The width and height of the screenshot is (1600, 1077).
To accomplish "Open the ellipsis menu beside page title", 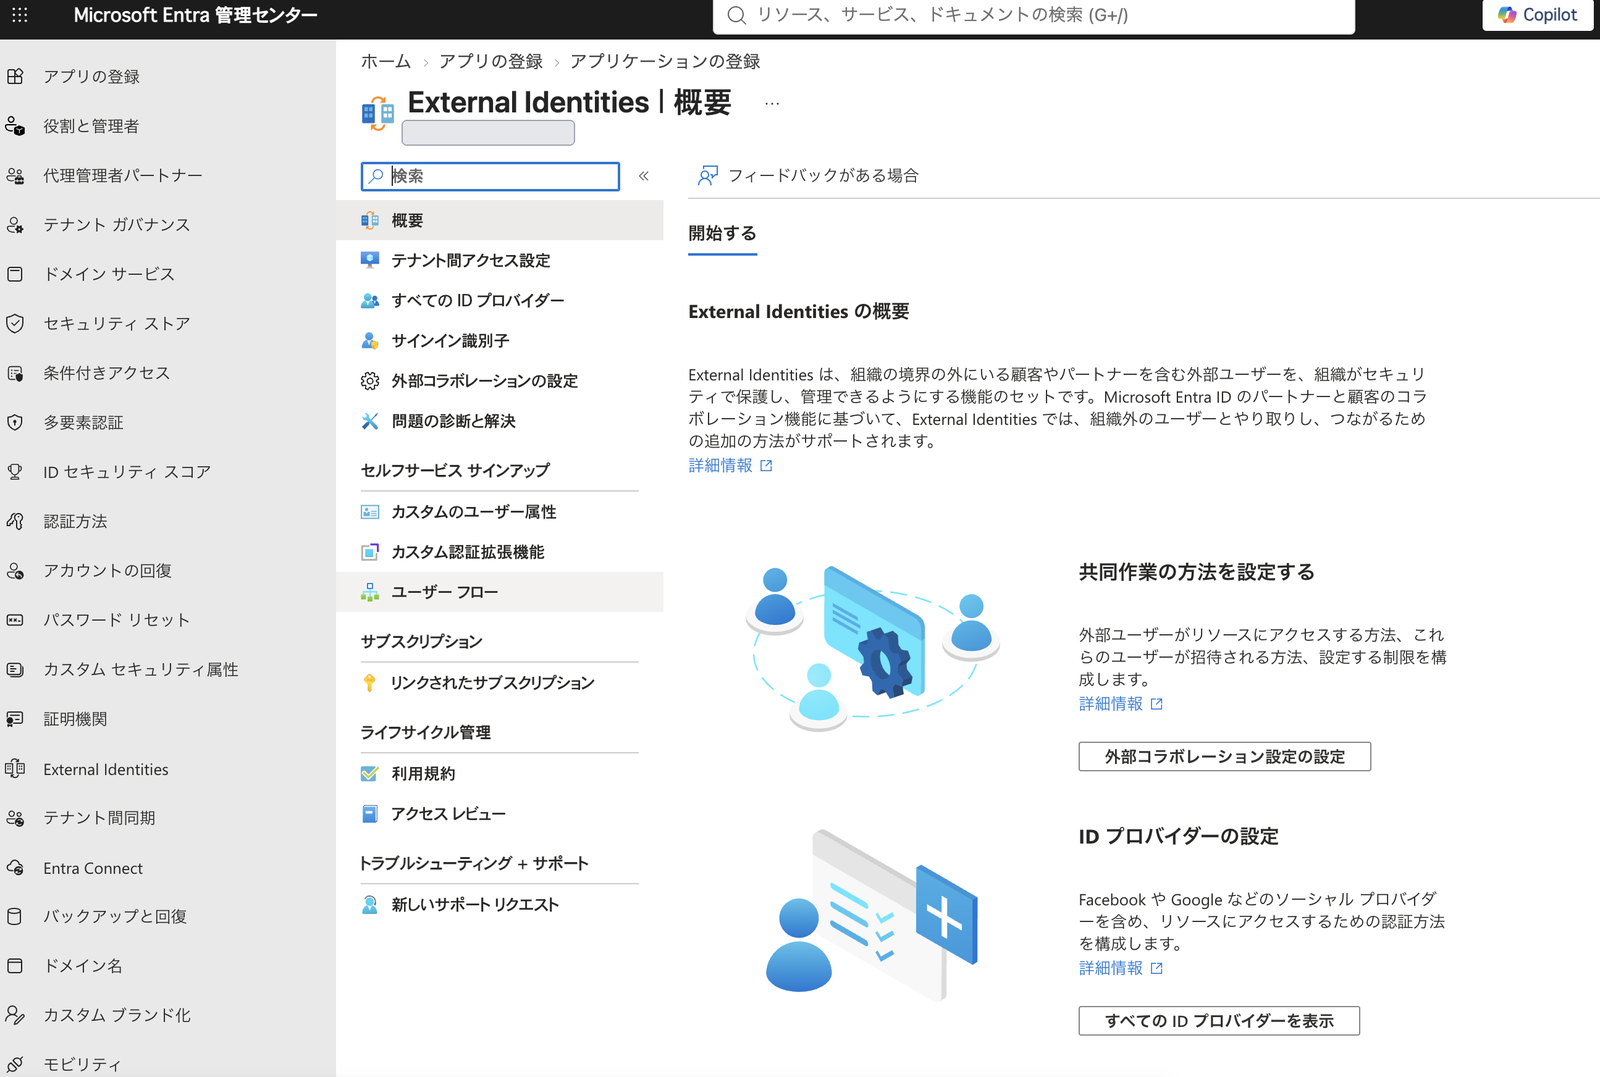I will (x=772, y=103).
